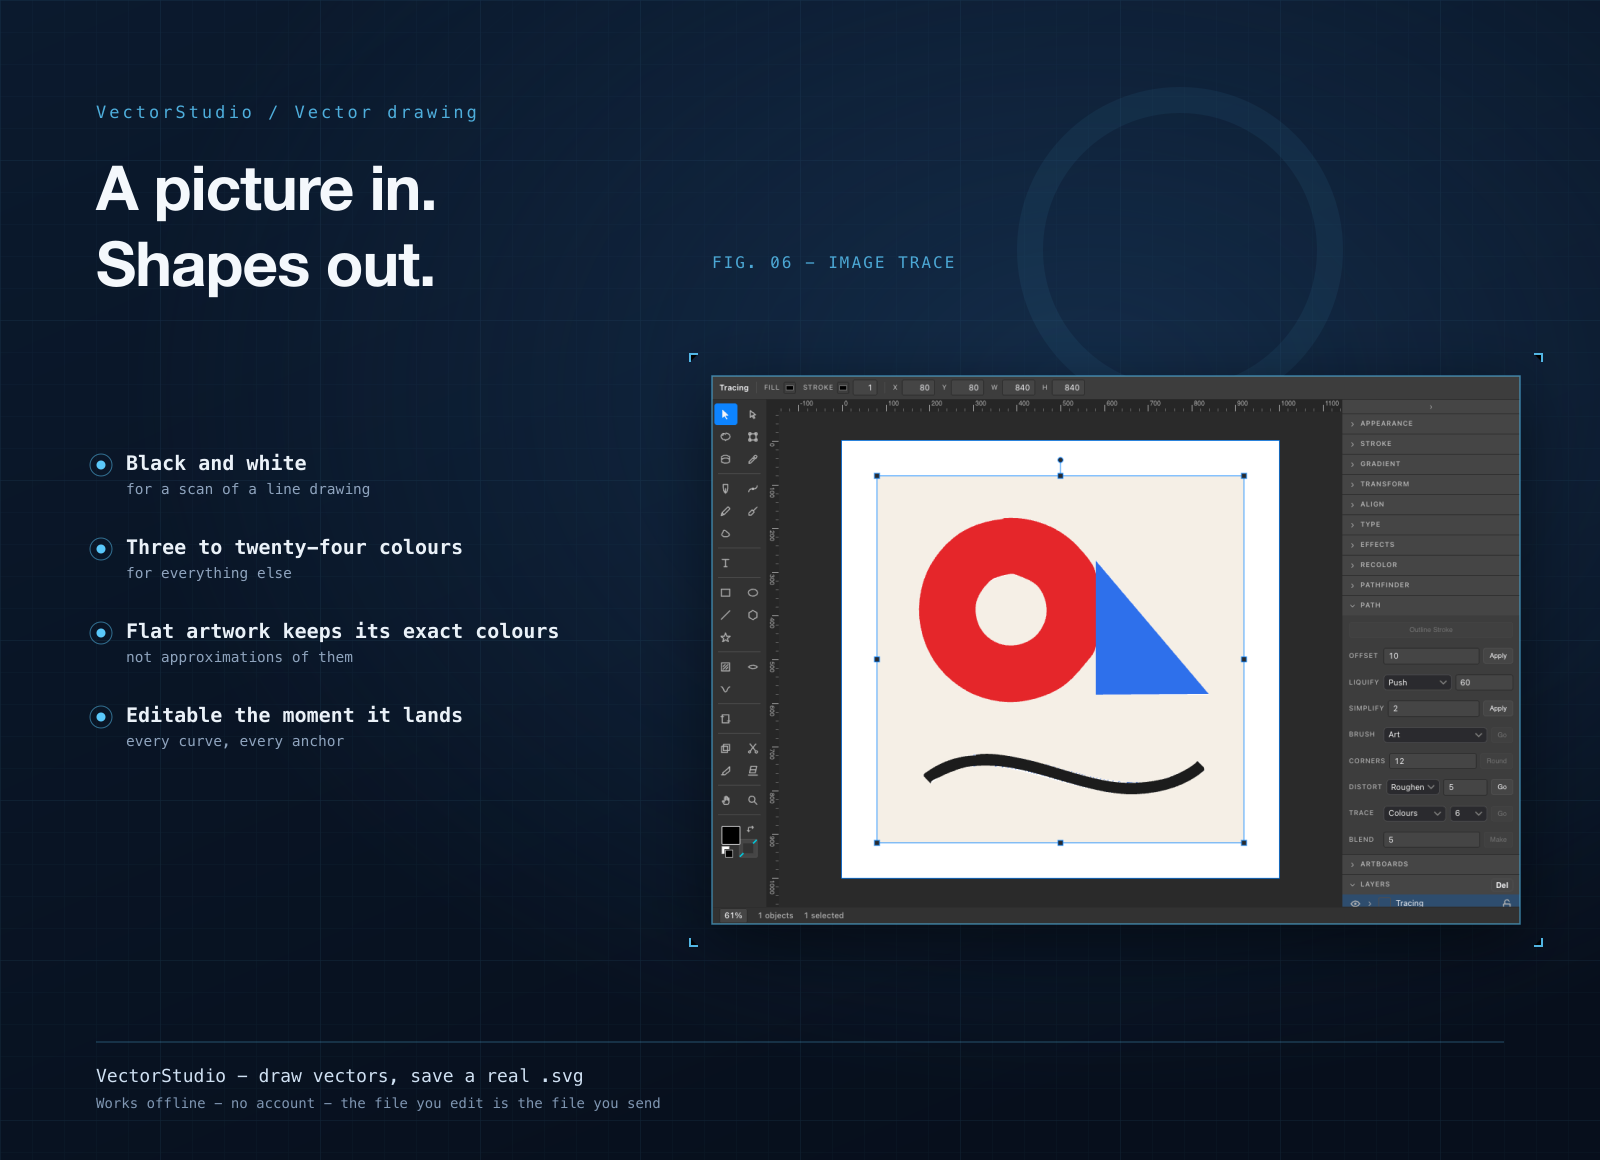The image size is (1600, 1160).
Task: Open the Fill colour swatch in top bar
Action: click(x=790, y=388)
